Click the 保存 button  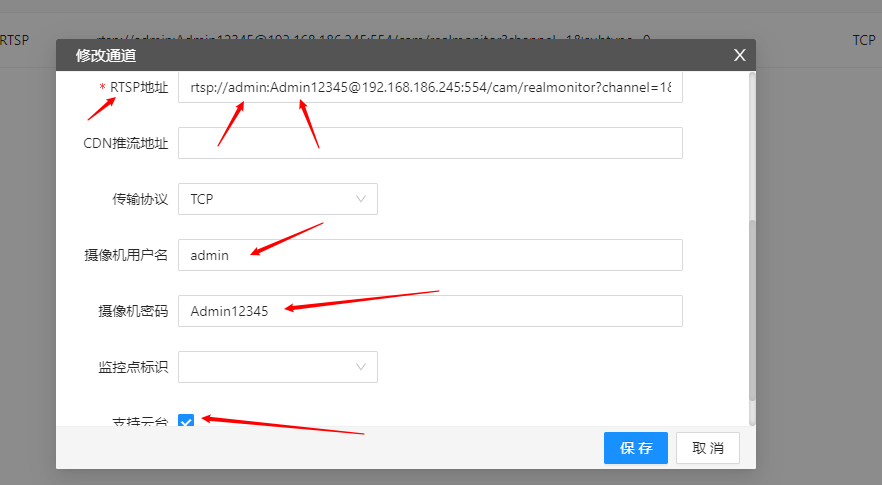pos(636,448)
